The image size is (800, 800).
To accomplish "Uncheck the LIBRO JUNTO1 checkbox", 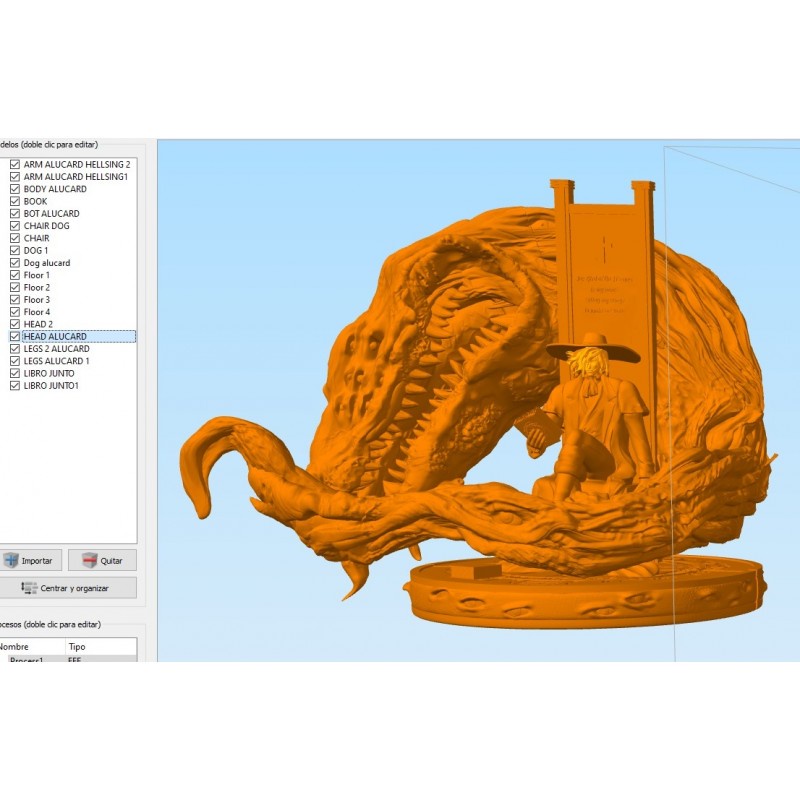I will tap(14, 386).
